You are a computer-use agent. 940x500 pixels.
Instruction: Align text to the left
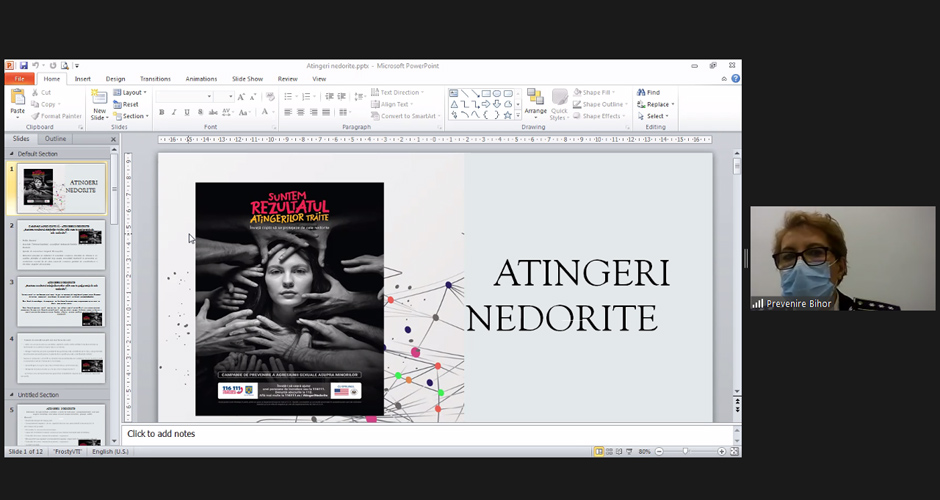pyautogui.click(x=288, y=112)
